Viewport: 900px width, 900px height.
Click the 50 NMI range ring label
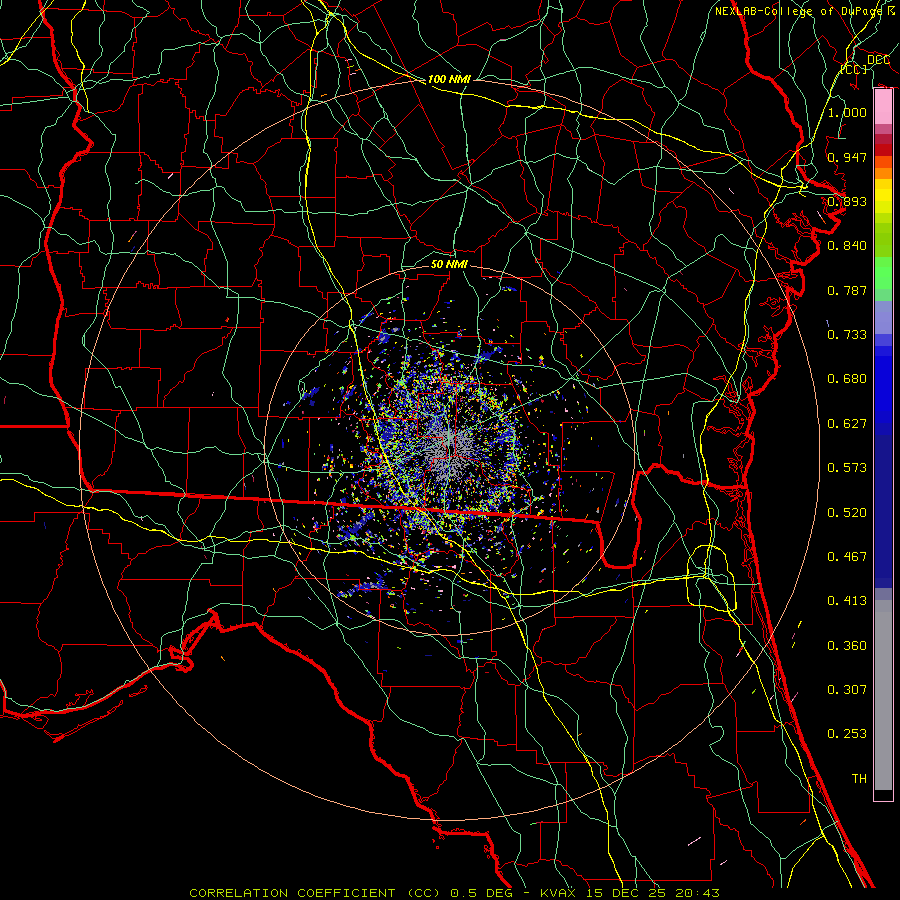(449, 264)
